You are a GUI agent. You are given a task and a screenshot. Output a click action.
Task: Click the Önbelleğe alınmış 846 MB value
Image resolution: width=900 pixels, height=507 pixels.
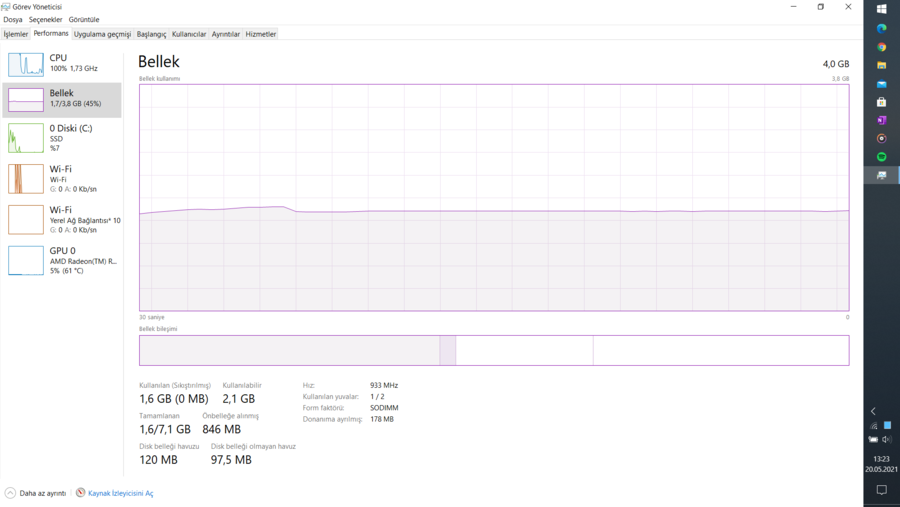pyautogui.click(x=222, y=429)
